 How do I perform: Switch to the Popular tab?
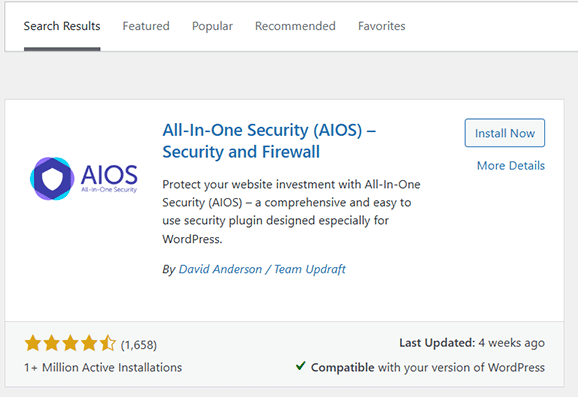[x=212, y=27]
